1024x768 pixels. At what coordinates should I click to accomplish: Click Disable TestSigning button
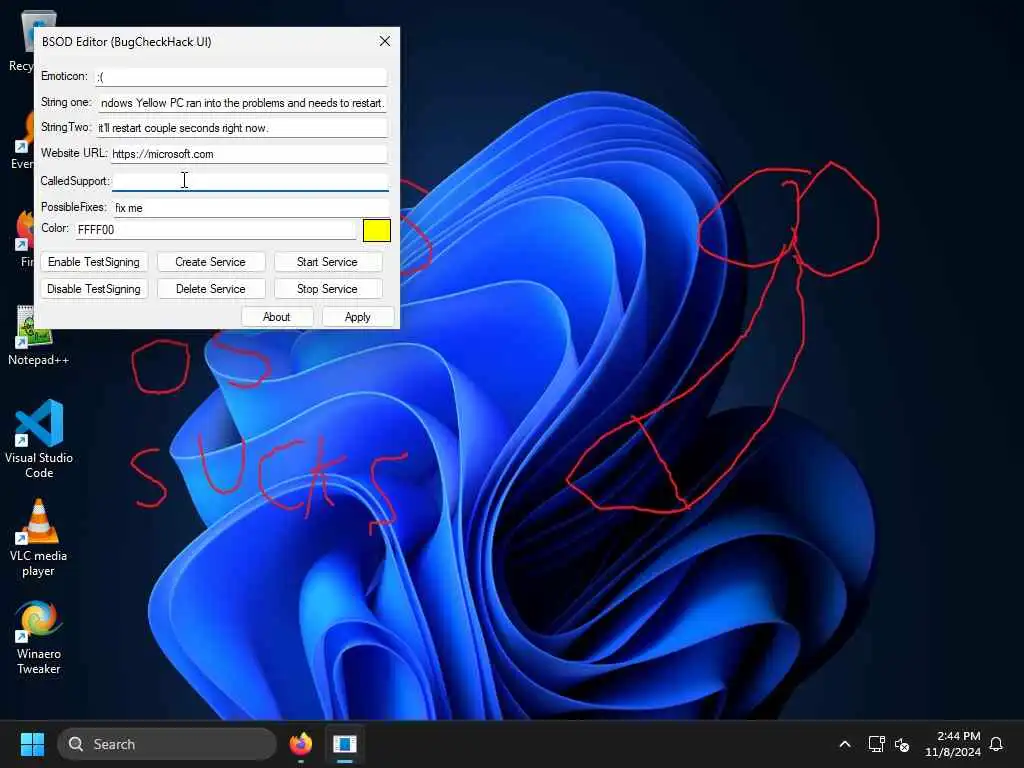pyautogui.click(x=94, y=289)
